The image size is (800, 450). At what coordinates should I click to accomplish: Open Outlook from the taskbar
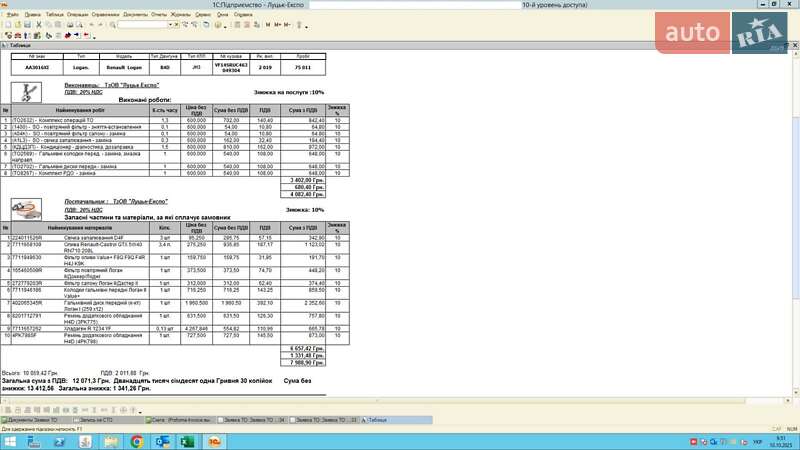(162, 441)
